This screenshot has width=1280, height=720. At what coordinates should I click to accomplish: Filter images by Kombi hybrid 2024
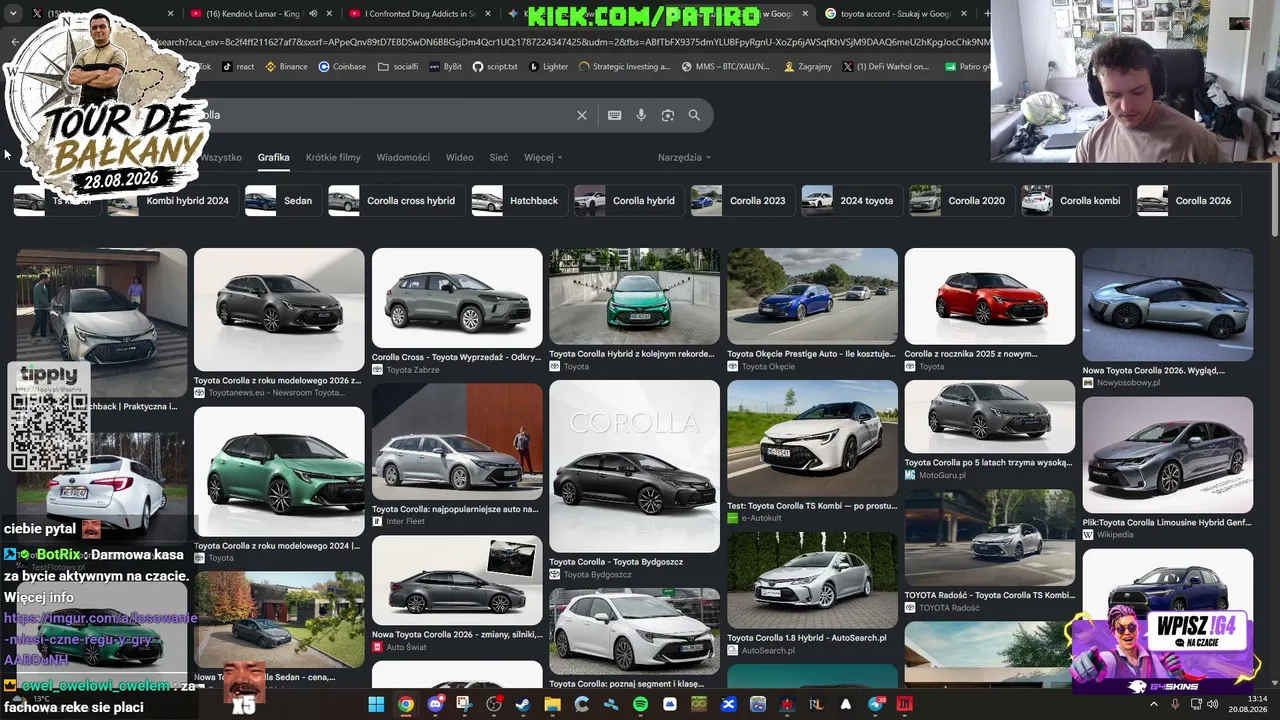coord(171,200)
